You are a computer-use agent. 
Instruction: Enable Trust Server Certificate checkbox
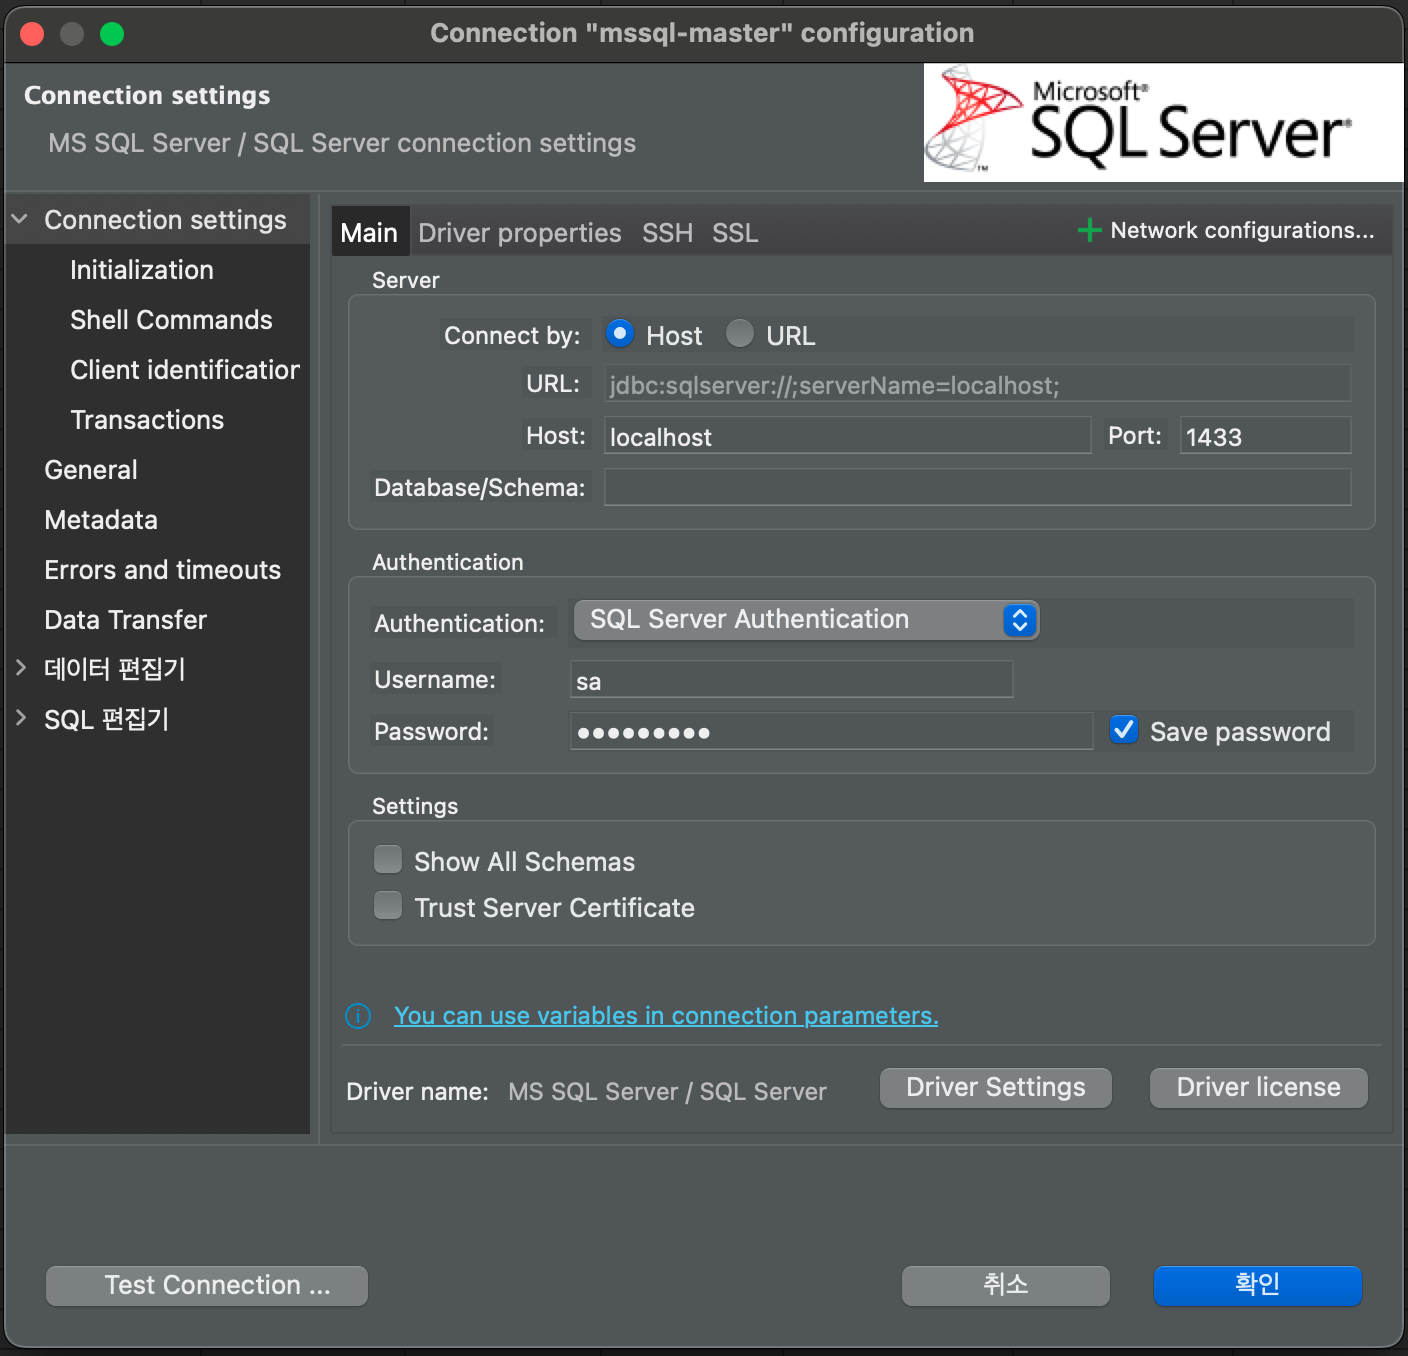(388, 906)
